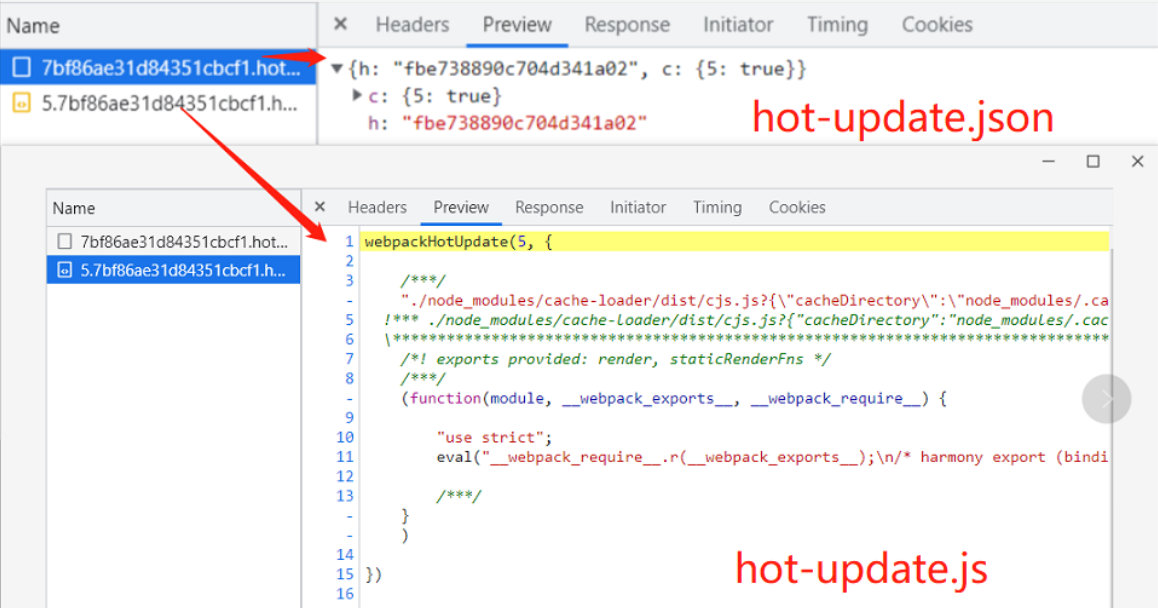Open Cookies tab in lower panel
Viewport: 1158px width, 608px height.
(x=797, y=208)
